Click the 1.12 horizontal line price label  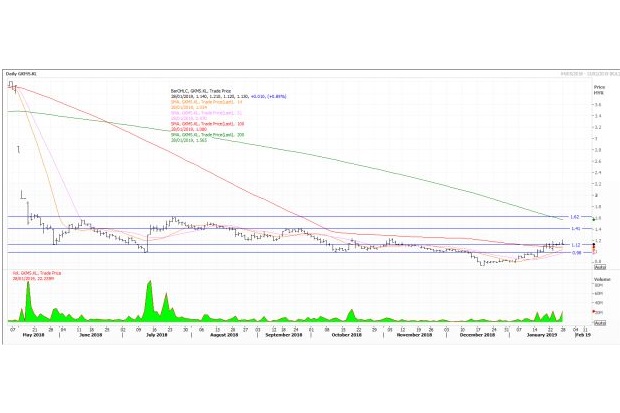pyautogui.click(x=574, y=245)
